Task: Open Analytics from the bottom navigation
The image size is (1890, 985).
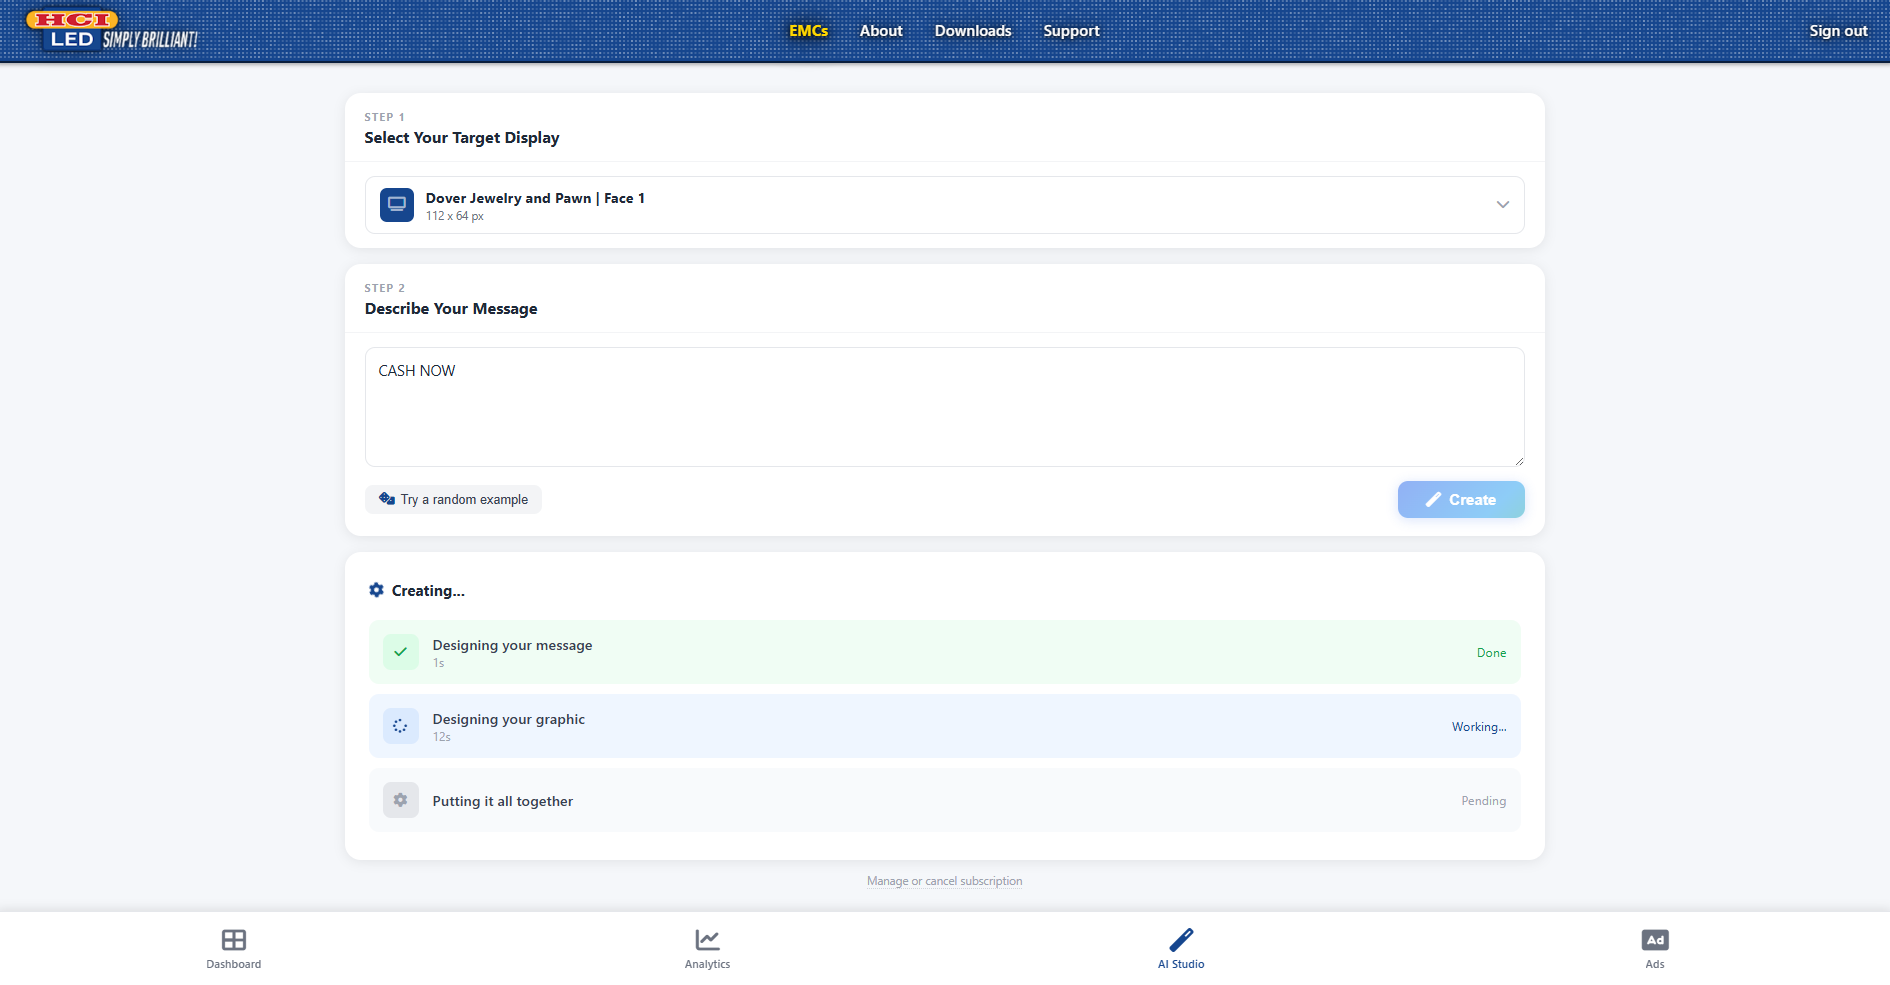Action: 707,948
